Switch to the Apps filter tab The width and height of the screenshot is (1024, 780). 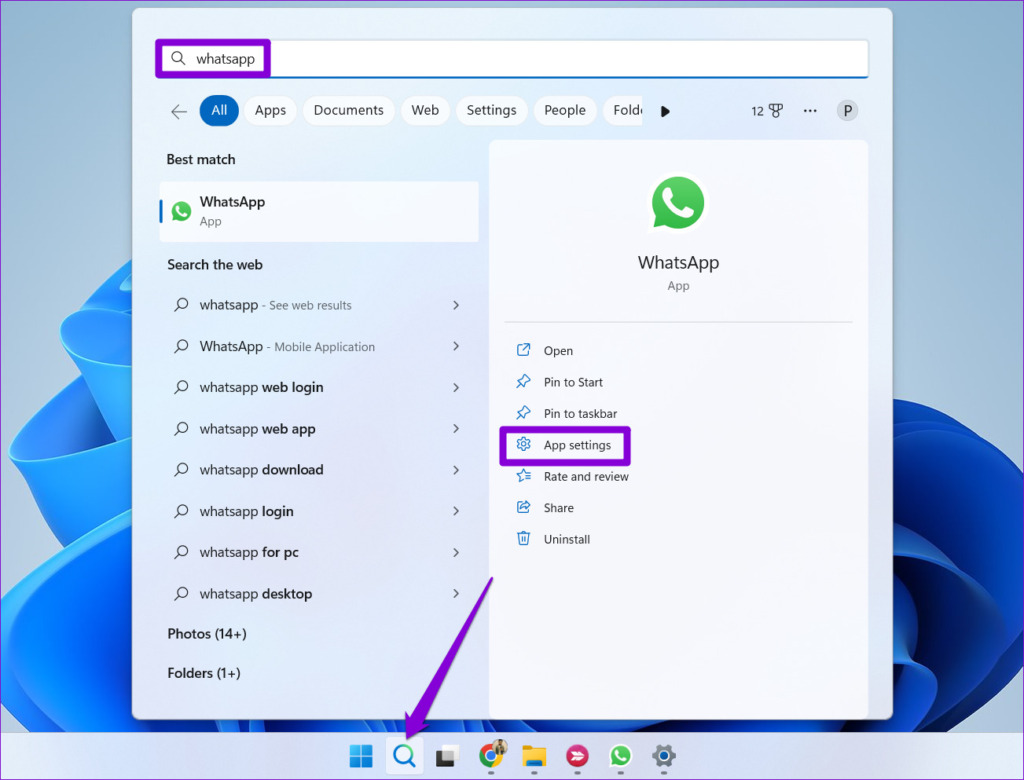click(x=269, y=110)
